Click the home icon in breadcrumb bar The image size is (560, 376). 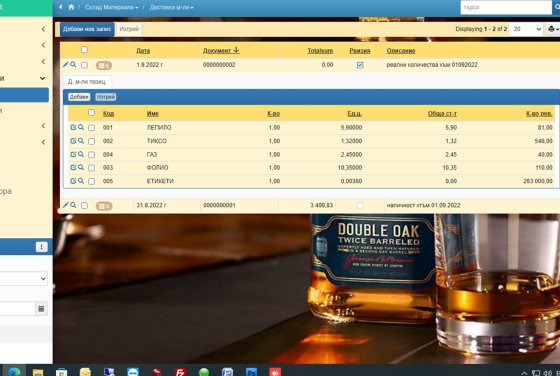pyautogui.click(x=71, y=7)
